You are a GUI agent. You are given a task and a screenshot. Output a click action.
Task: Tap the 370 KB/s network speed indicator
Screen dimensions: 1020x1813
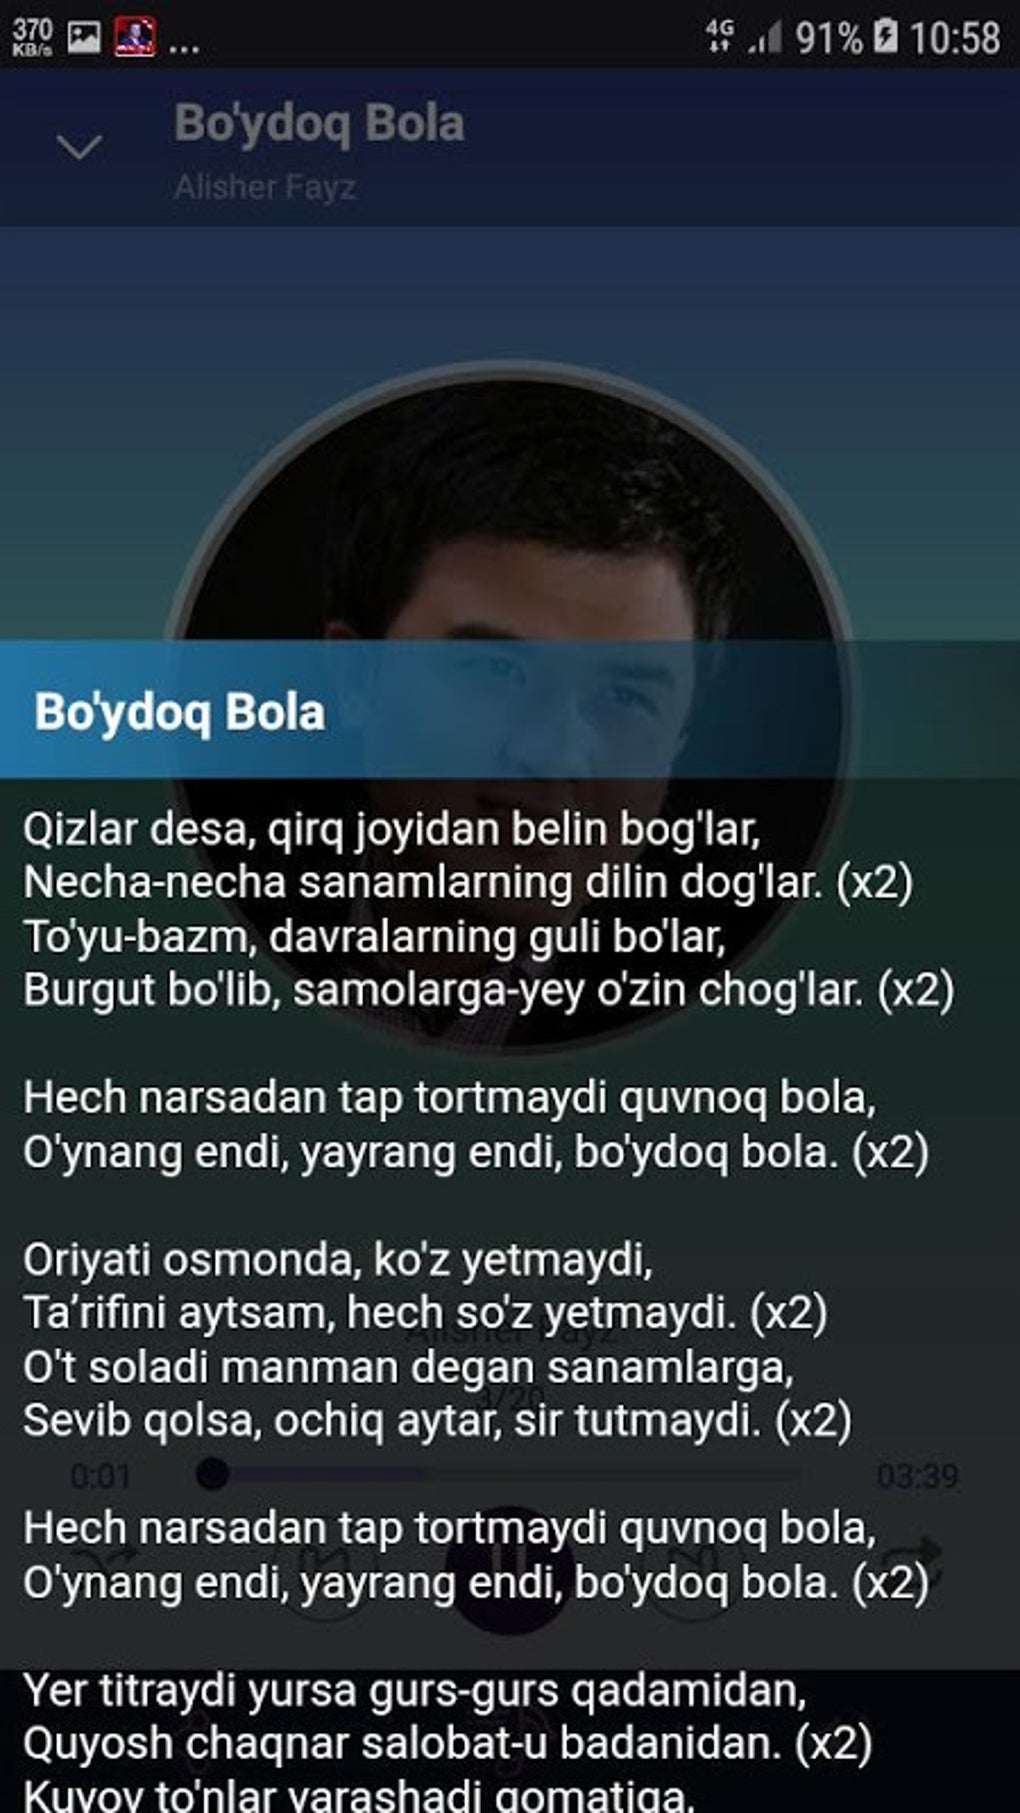click(x=33, y=38)
